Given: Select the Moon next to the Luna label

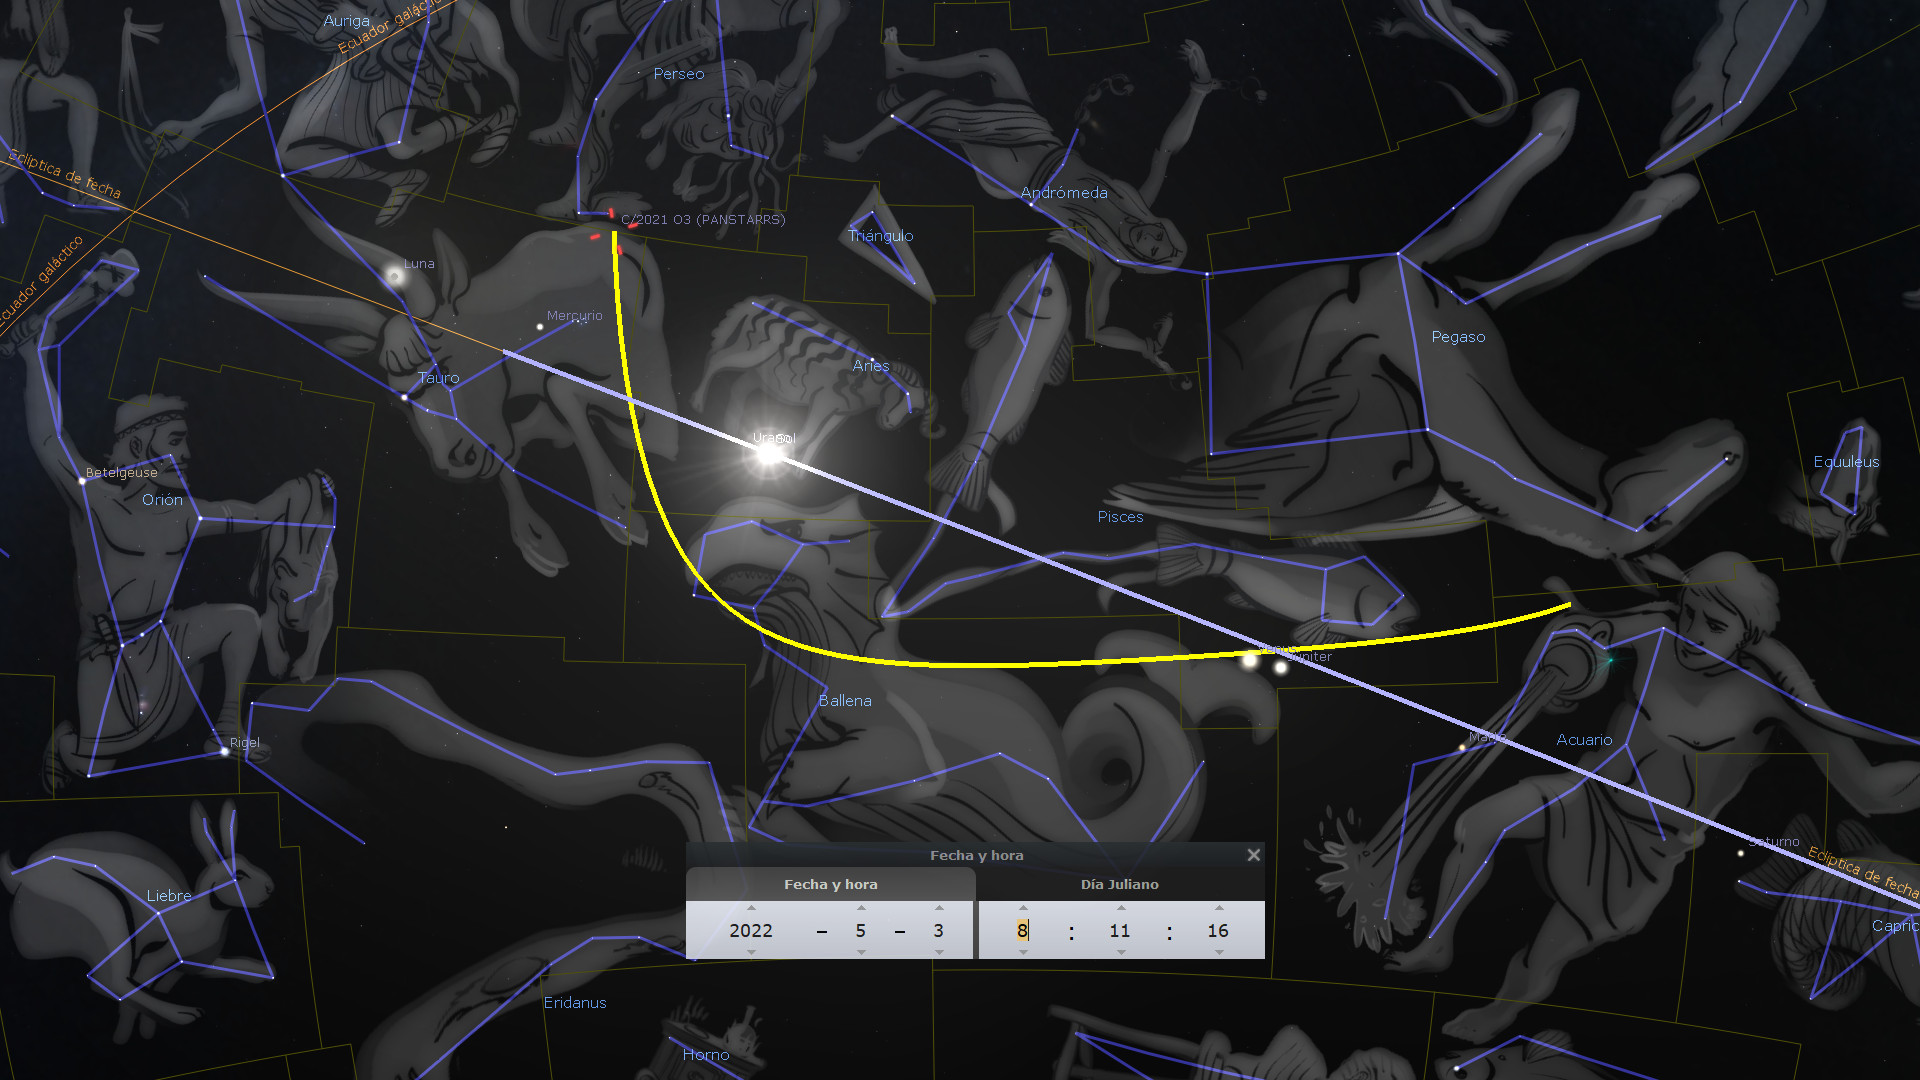Looking at the screenshot, I should [x=396, y=275].
